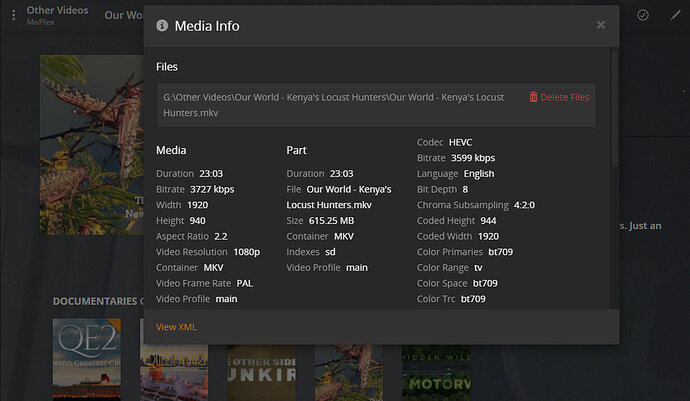Viewport: 690px width, 401px height.
Task: Close the Media Info dialog
Action: pos(601,25)
